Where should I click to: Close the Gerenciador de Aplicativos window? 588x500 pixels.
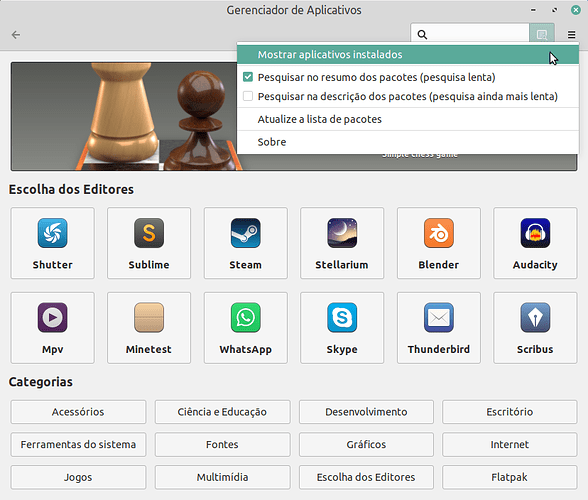(x=576, y=10)
